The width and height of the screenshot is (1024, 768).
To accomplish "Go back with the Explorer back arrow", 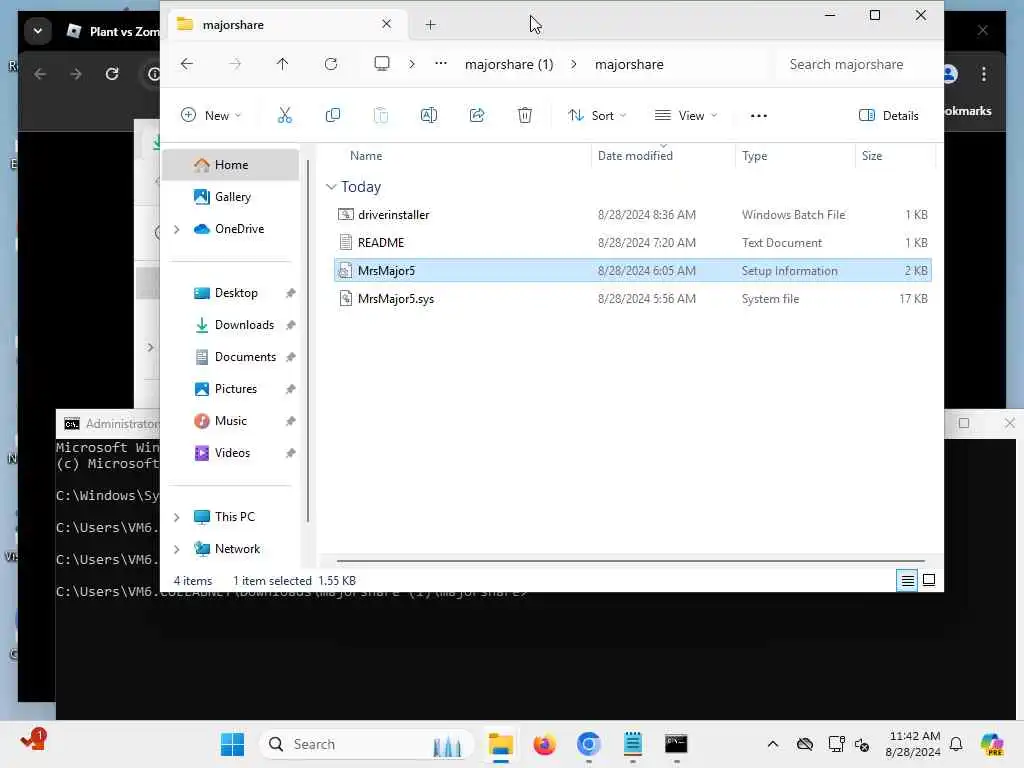I will (187, 64).
